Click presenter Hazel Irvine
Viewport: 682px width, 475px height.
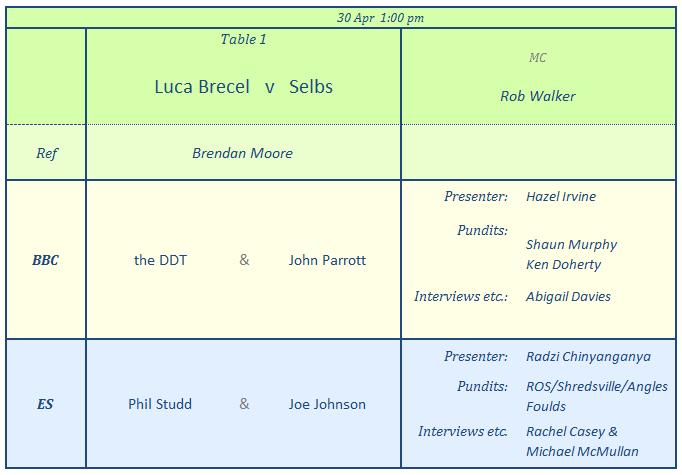pos(560,197)
